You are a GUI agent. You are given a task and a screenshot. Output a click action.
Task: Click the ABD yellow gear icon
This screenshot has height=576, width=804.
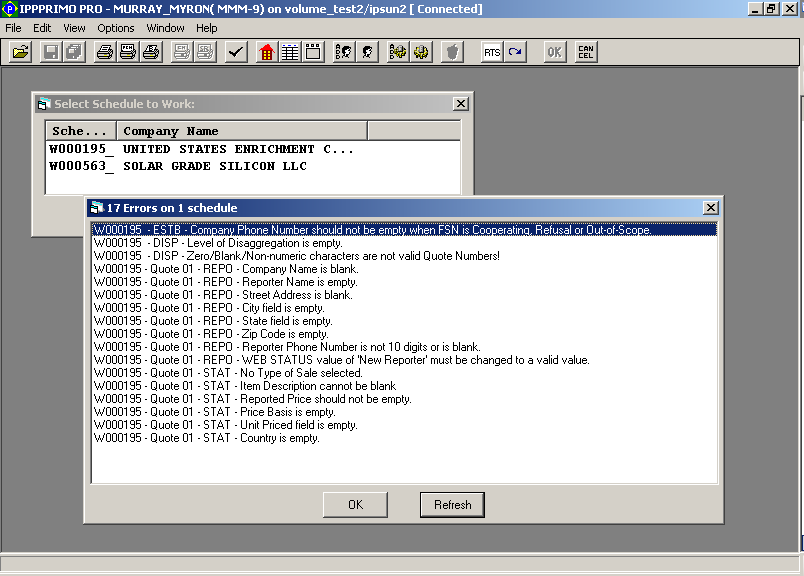(x=398, y=52)
